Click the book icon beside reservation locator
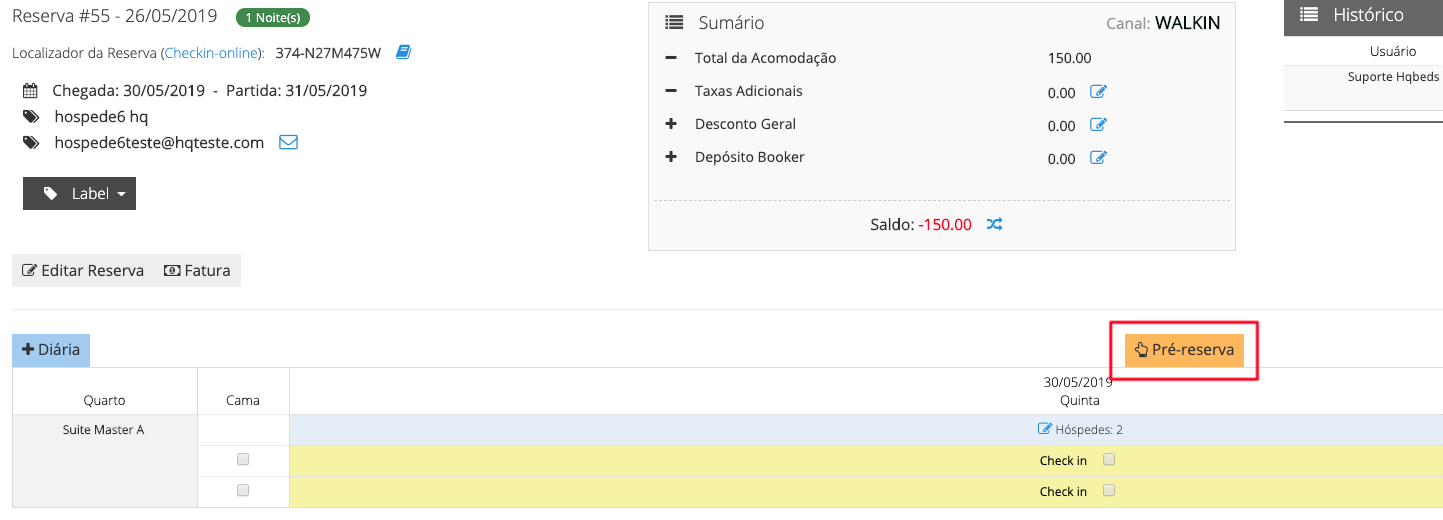 pos(403,52)
